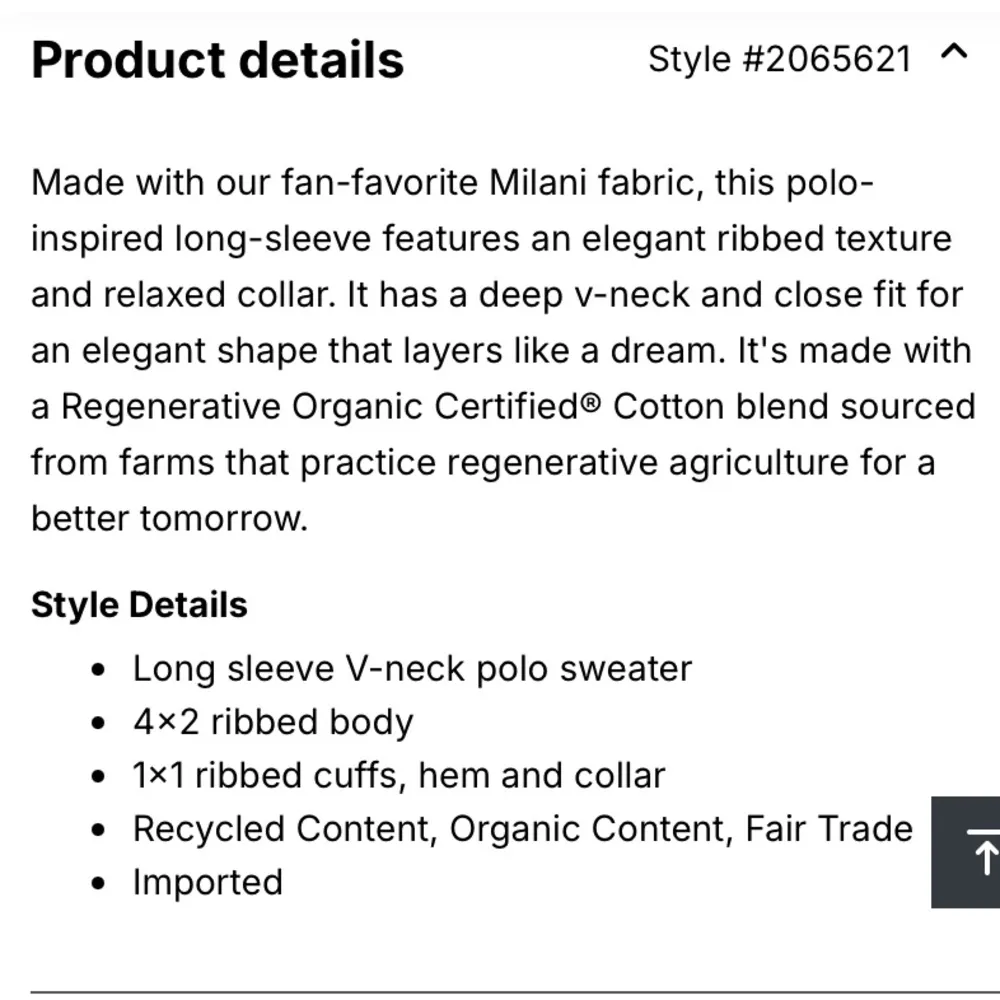Click the Imported bullet item

pos(207,882)
